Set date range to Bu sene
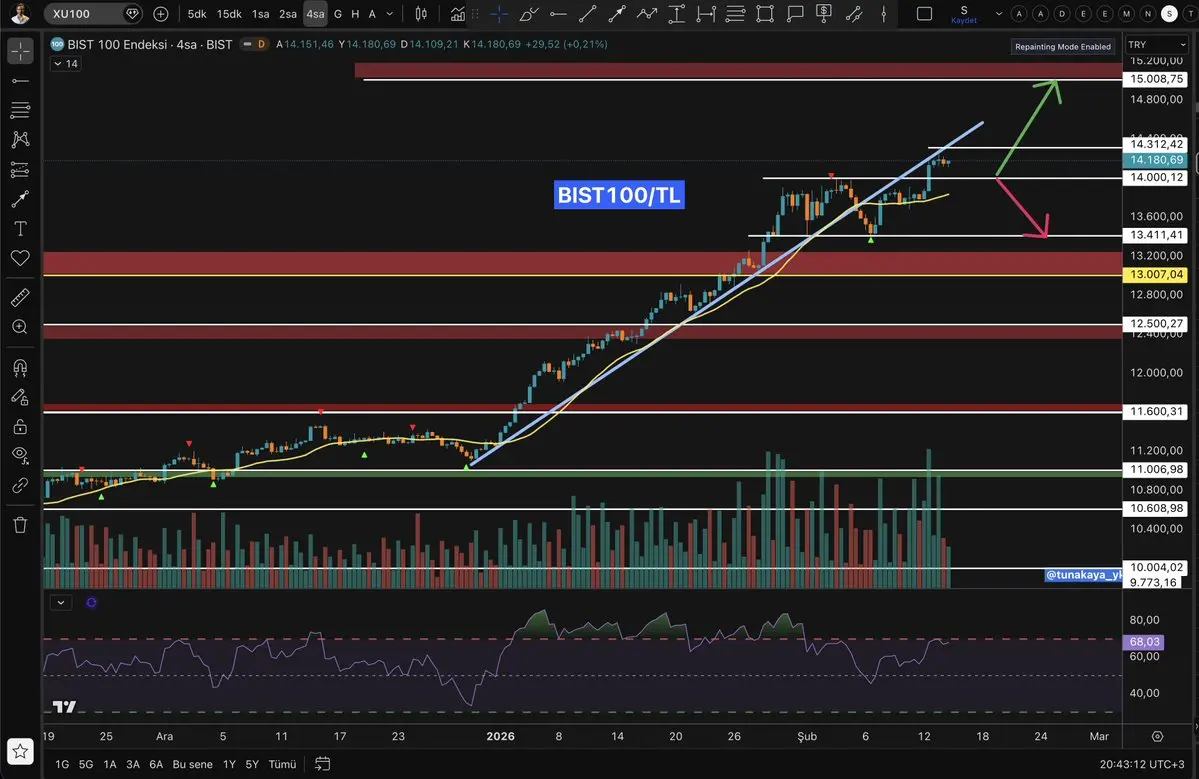The height and width of the screenshot is (779, 1199). pos(193,764)
